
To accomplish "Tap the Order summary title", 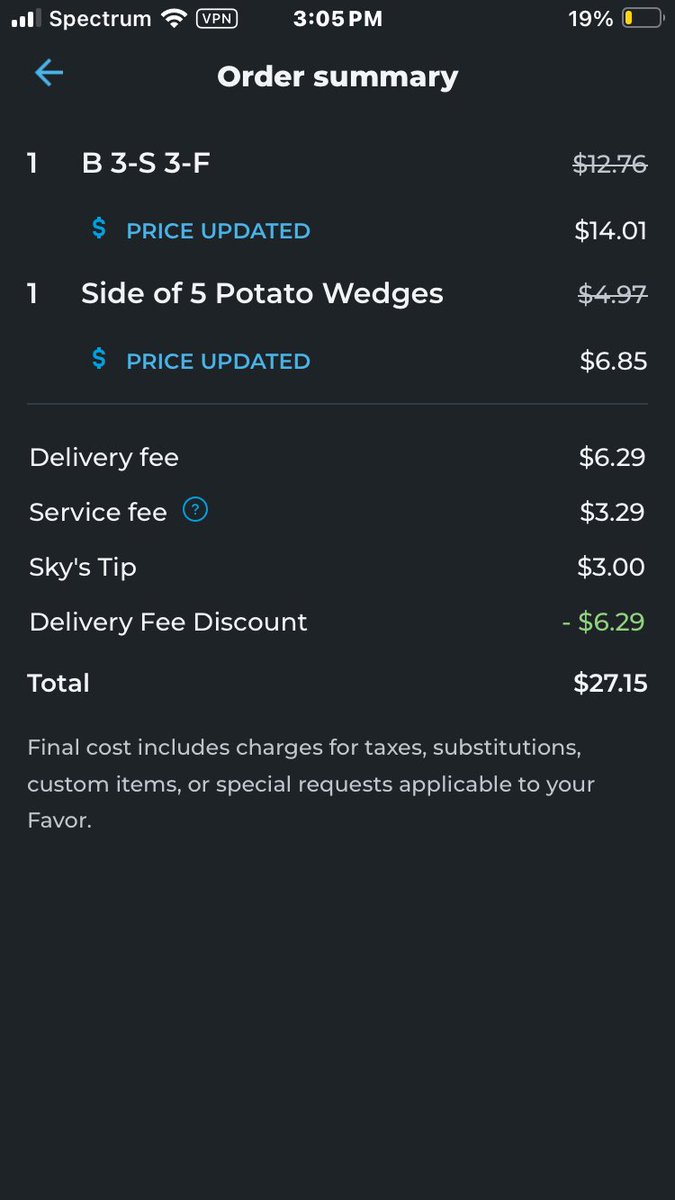I will pyautogui.click(x=338, y=77).
